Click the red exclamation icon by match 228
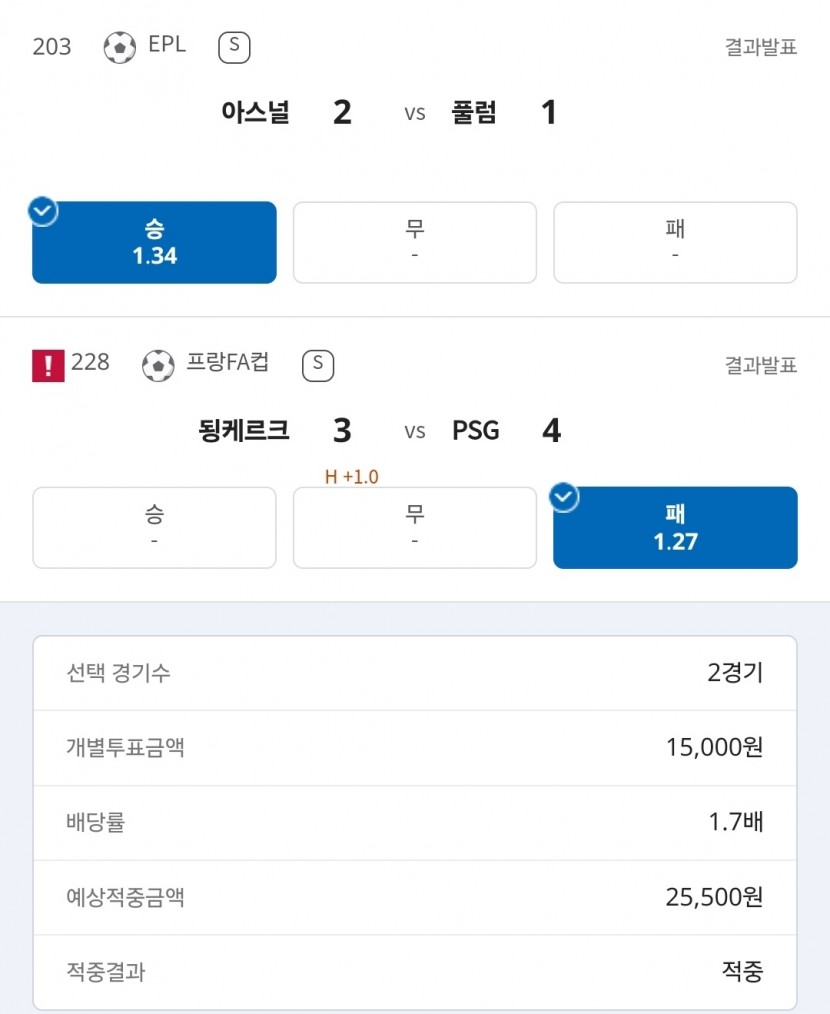The image size is (830, 1014). (49, 365)
